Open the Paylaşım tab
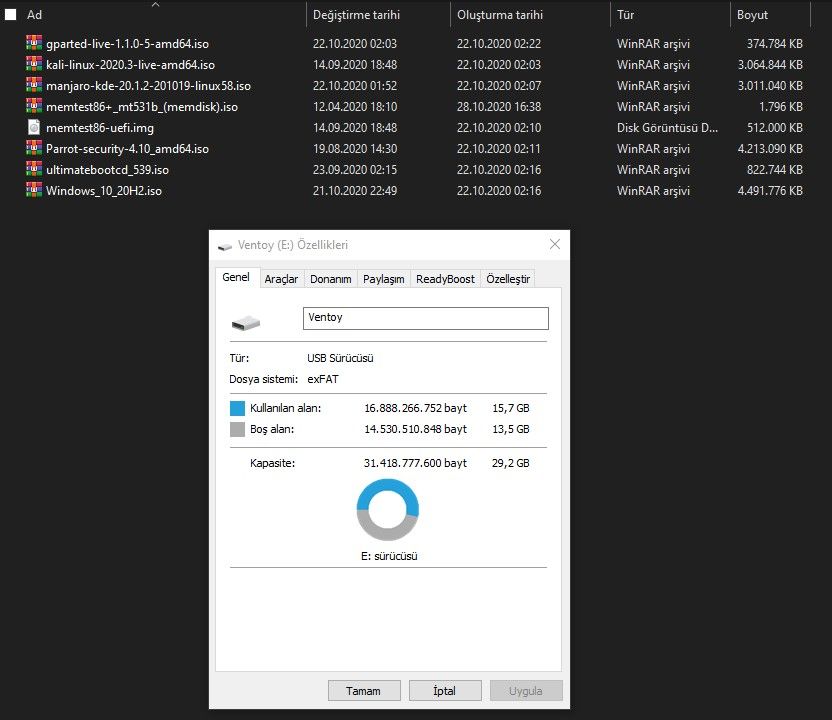832x720 pixels. coord(384,279)
